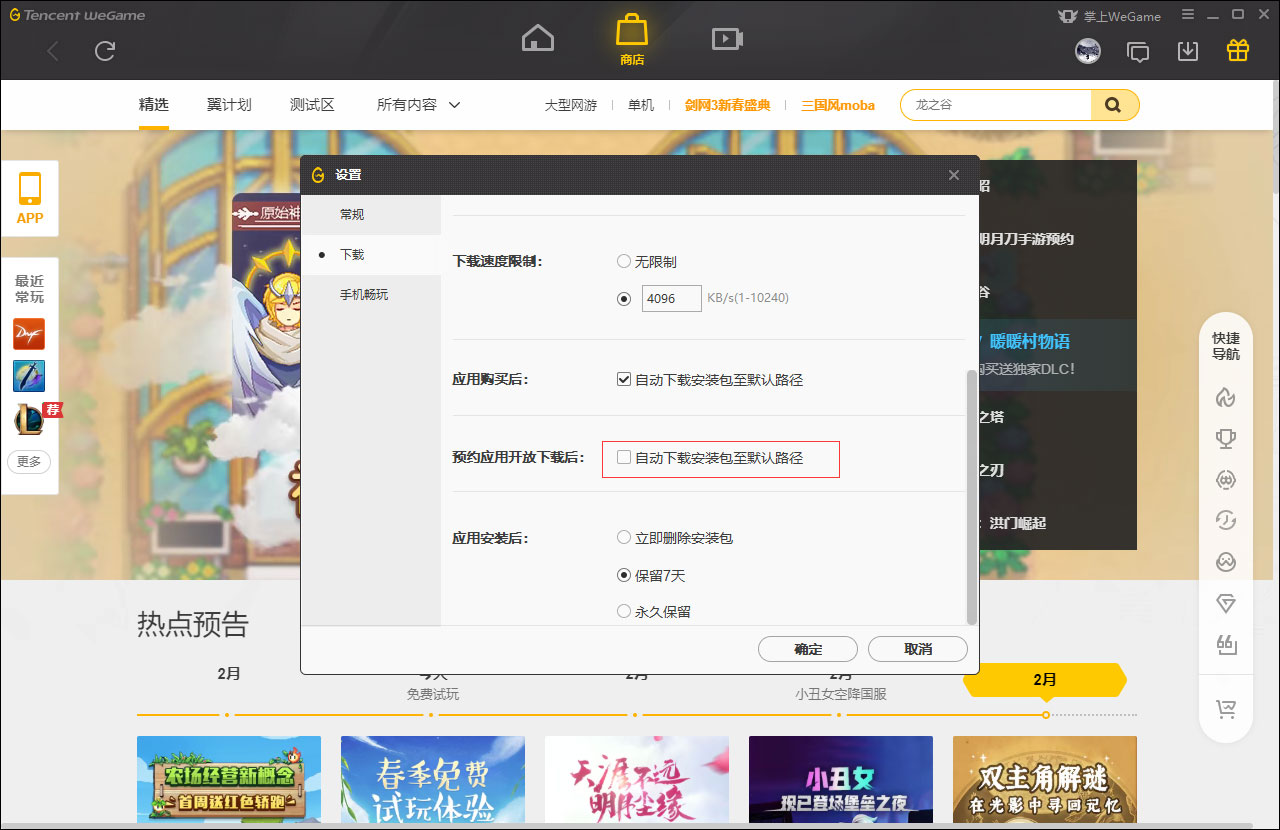Select the 无限制 download speed option
1280x830 pixels.
pyautogui.click(x=623, y=261)
